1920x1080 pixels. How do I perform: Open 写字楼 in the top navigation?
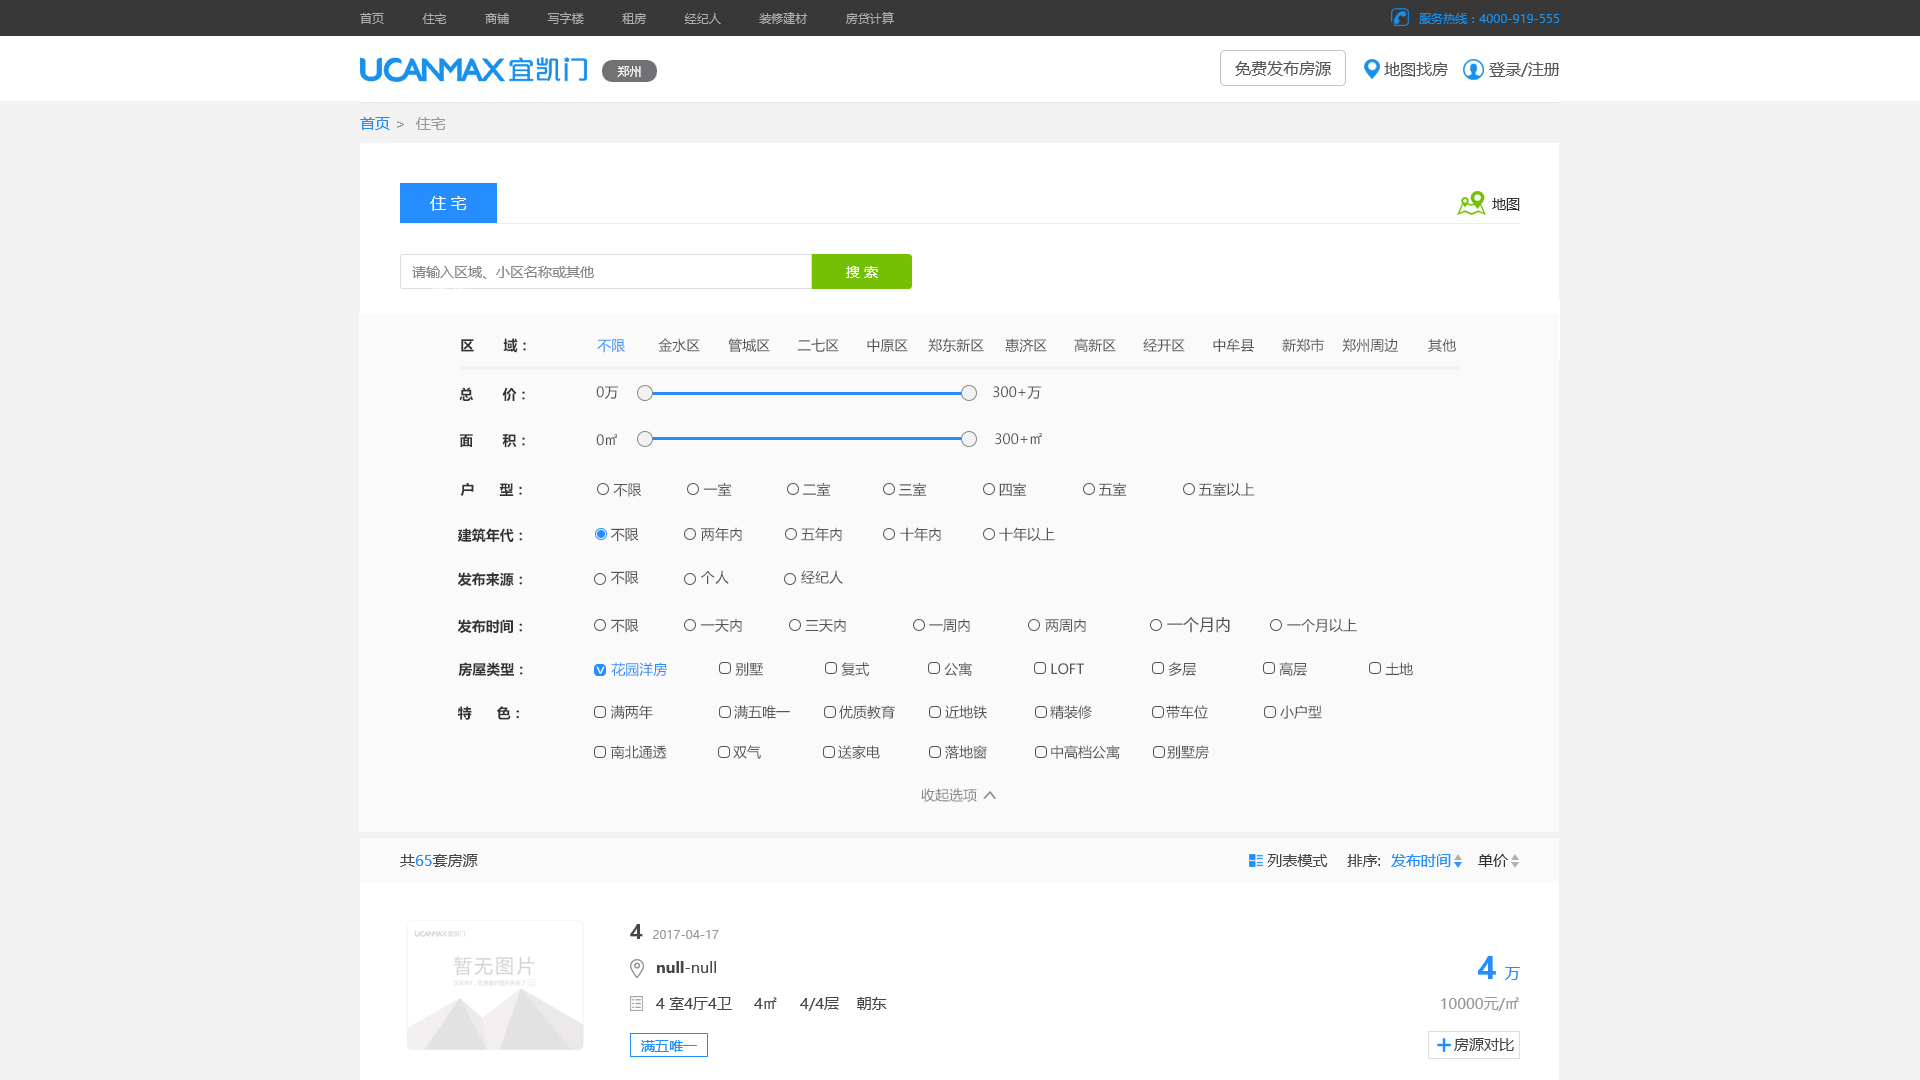coord(565,18)
